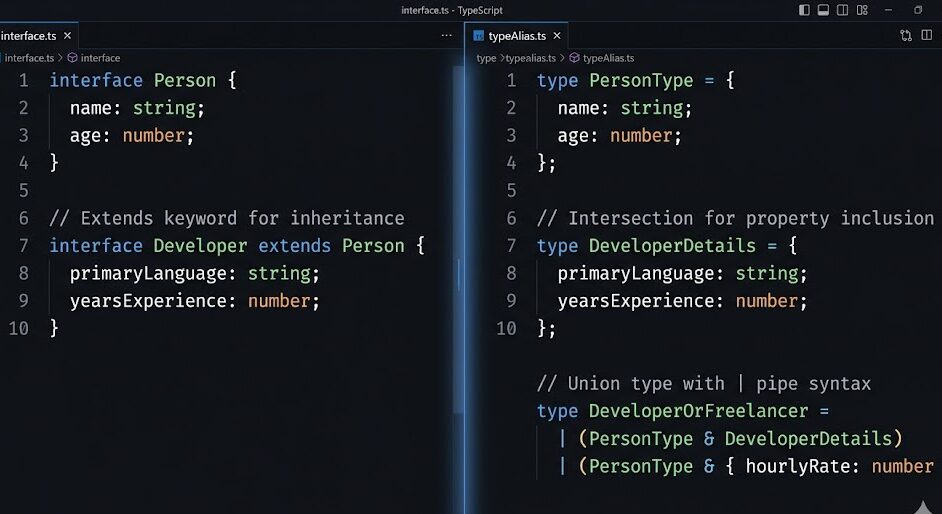The image size is (942, 514).
Task: Click 'Developer' in the interface declaration
Action: point(200,246)
